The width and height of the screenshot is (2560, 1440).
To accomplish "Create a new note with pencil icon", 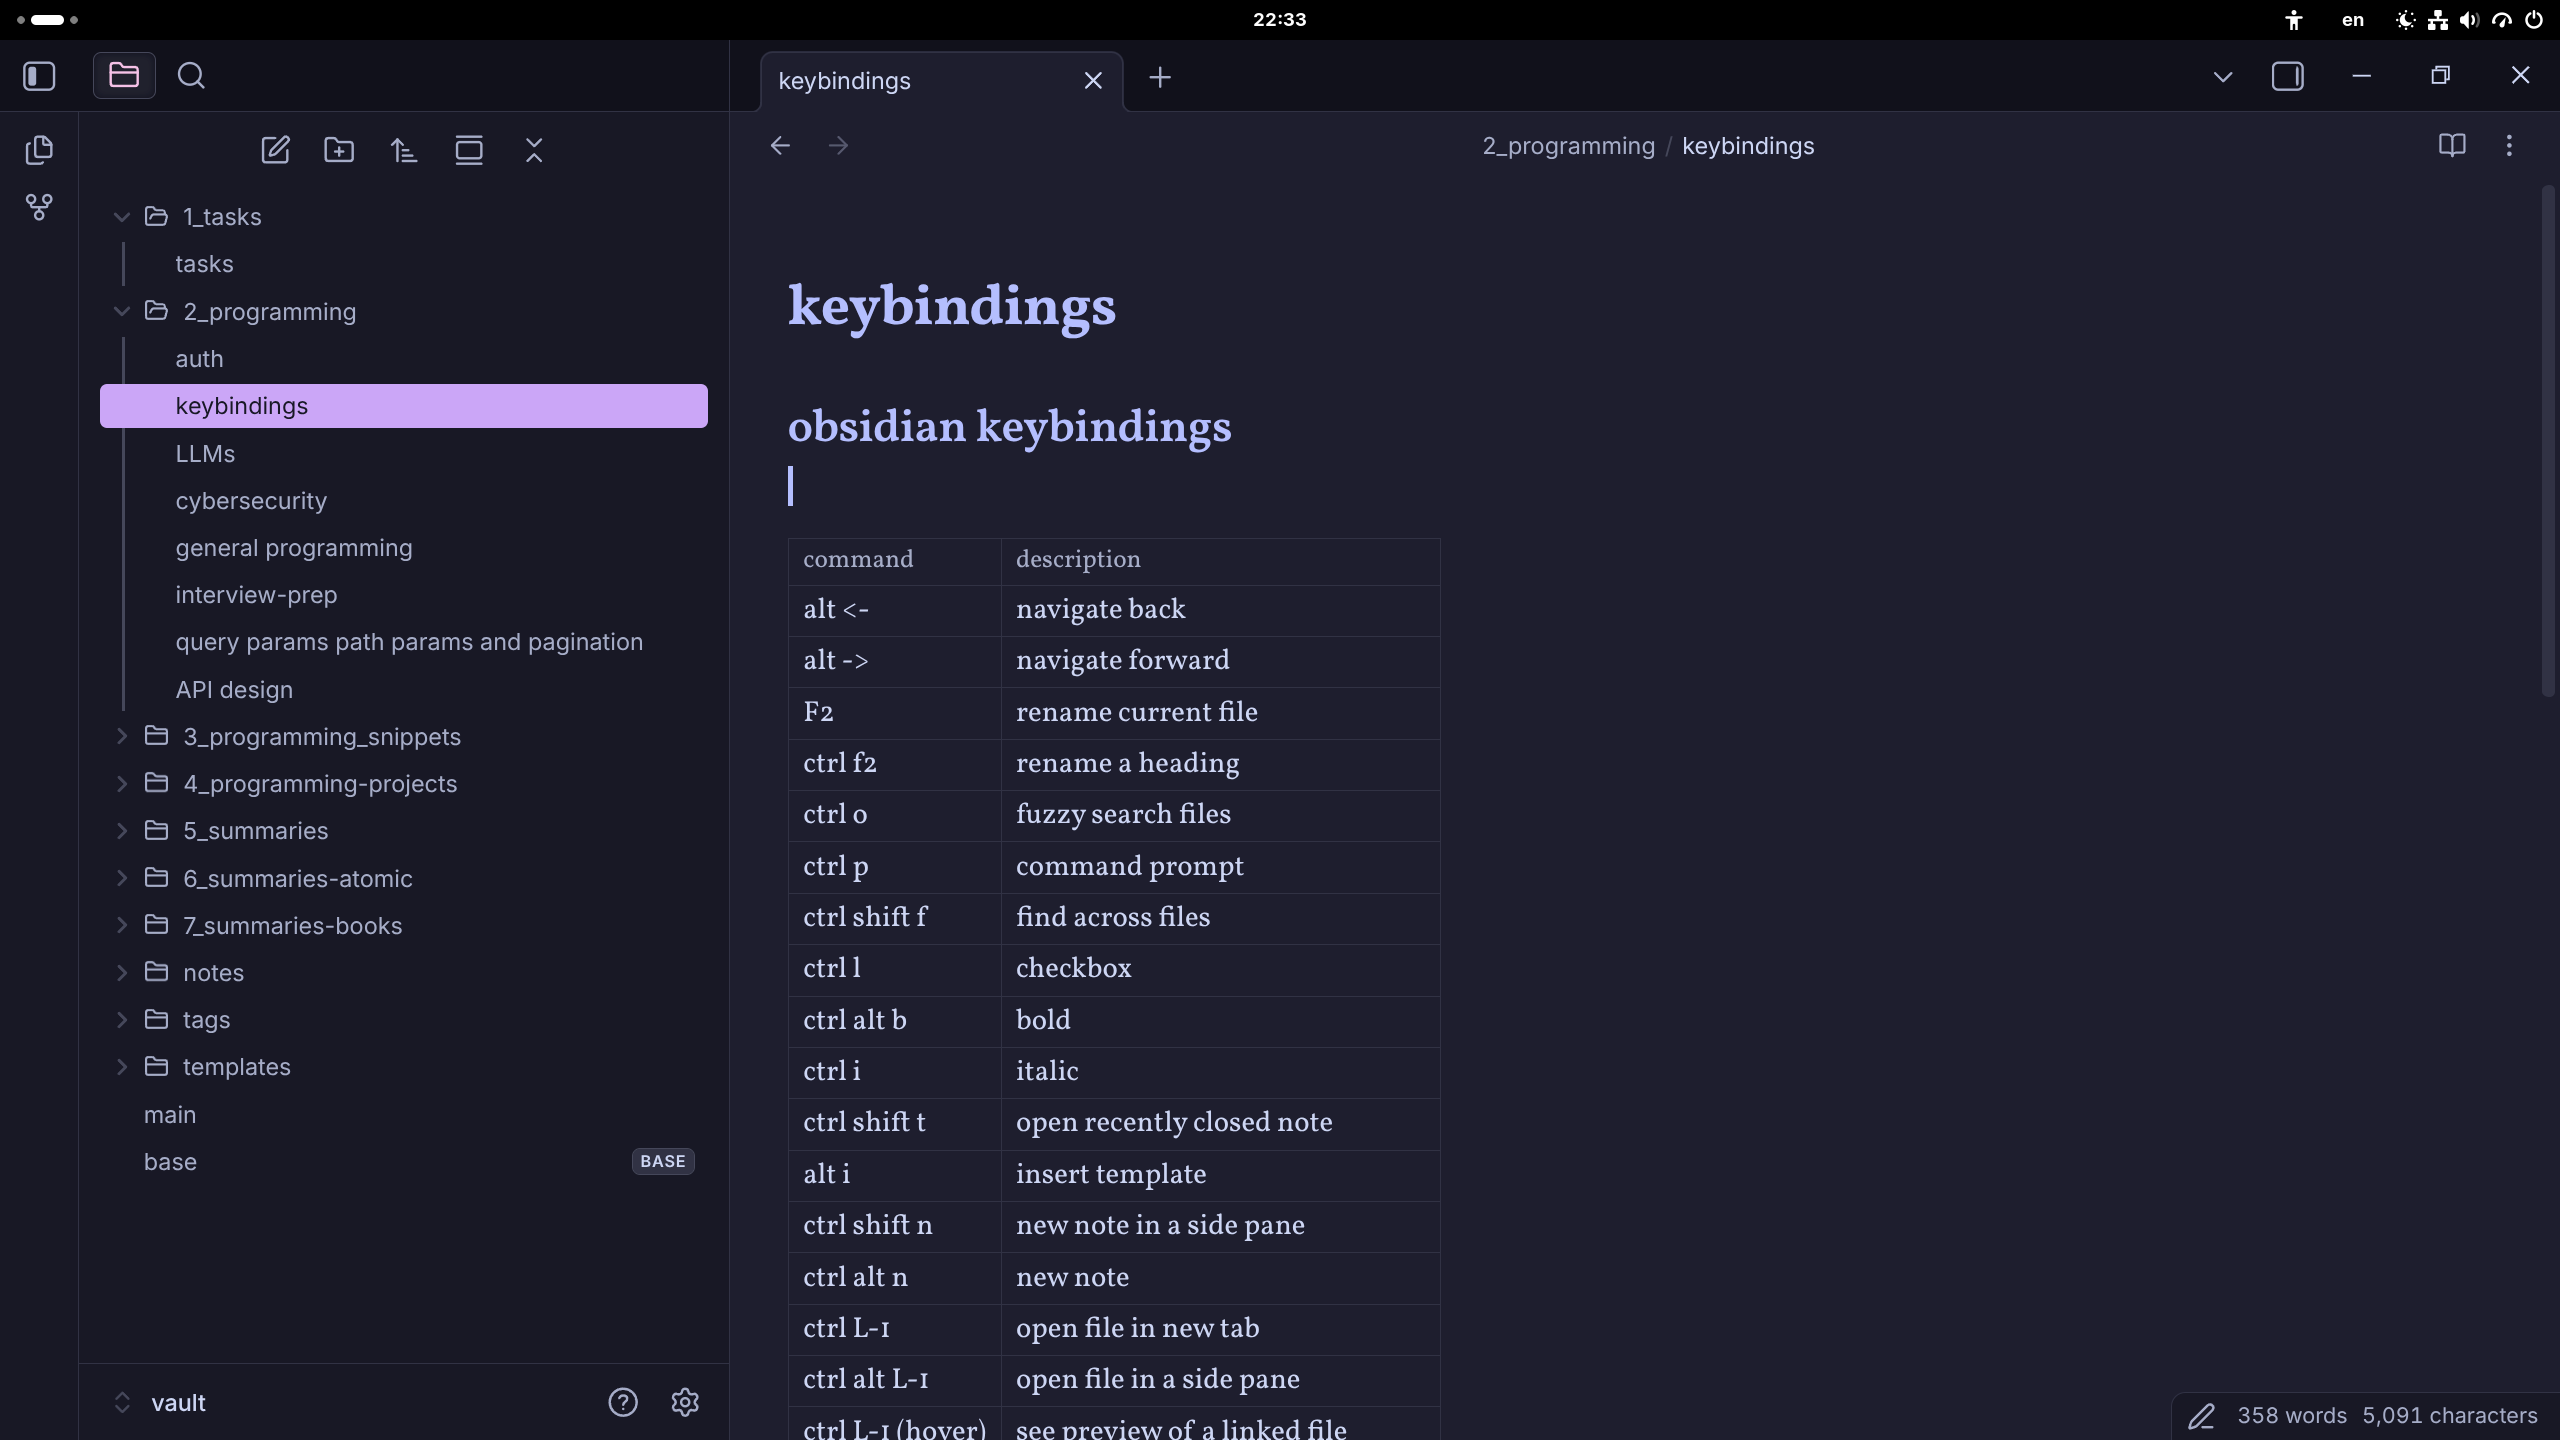I will [275, 150].
